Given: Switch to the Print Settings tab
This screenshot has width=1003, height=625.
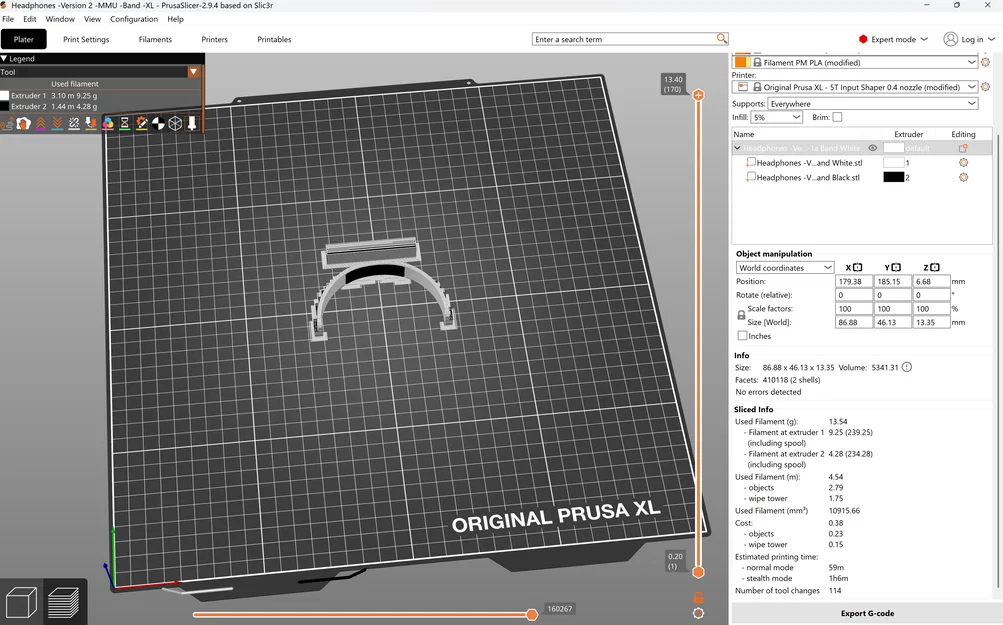Looking at the screenshot, I should coord(86,39).
